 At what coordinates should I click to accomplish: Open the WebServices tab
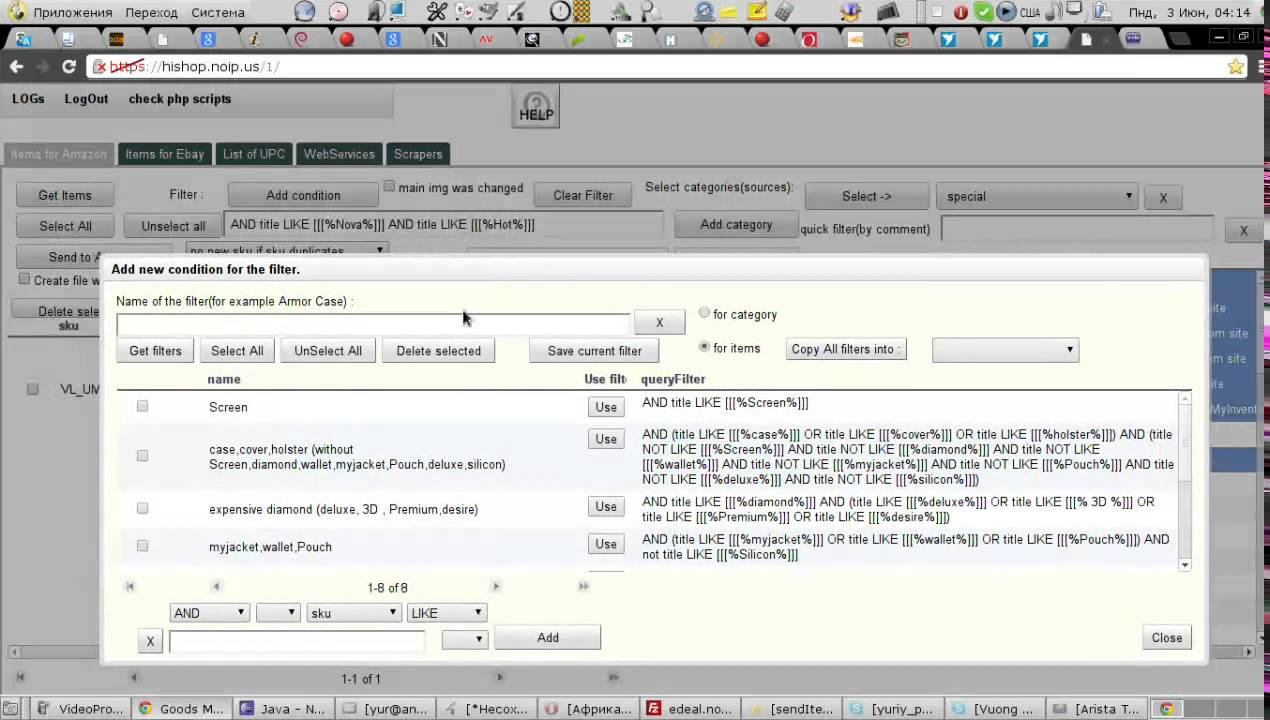click(339, 154)
